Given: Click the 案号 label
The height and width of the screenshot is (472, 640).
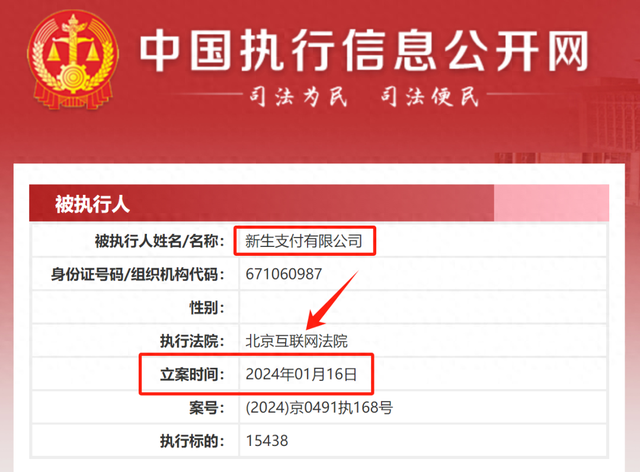Looking at the screenshot, I should click(207, 407).
